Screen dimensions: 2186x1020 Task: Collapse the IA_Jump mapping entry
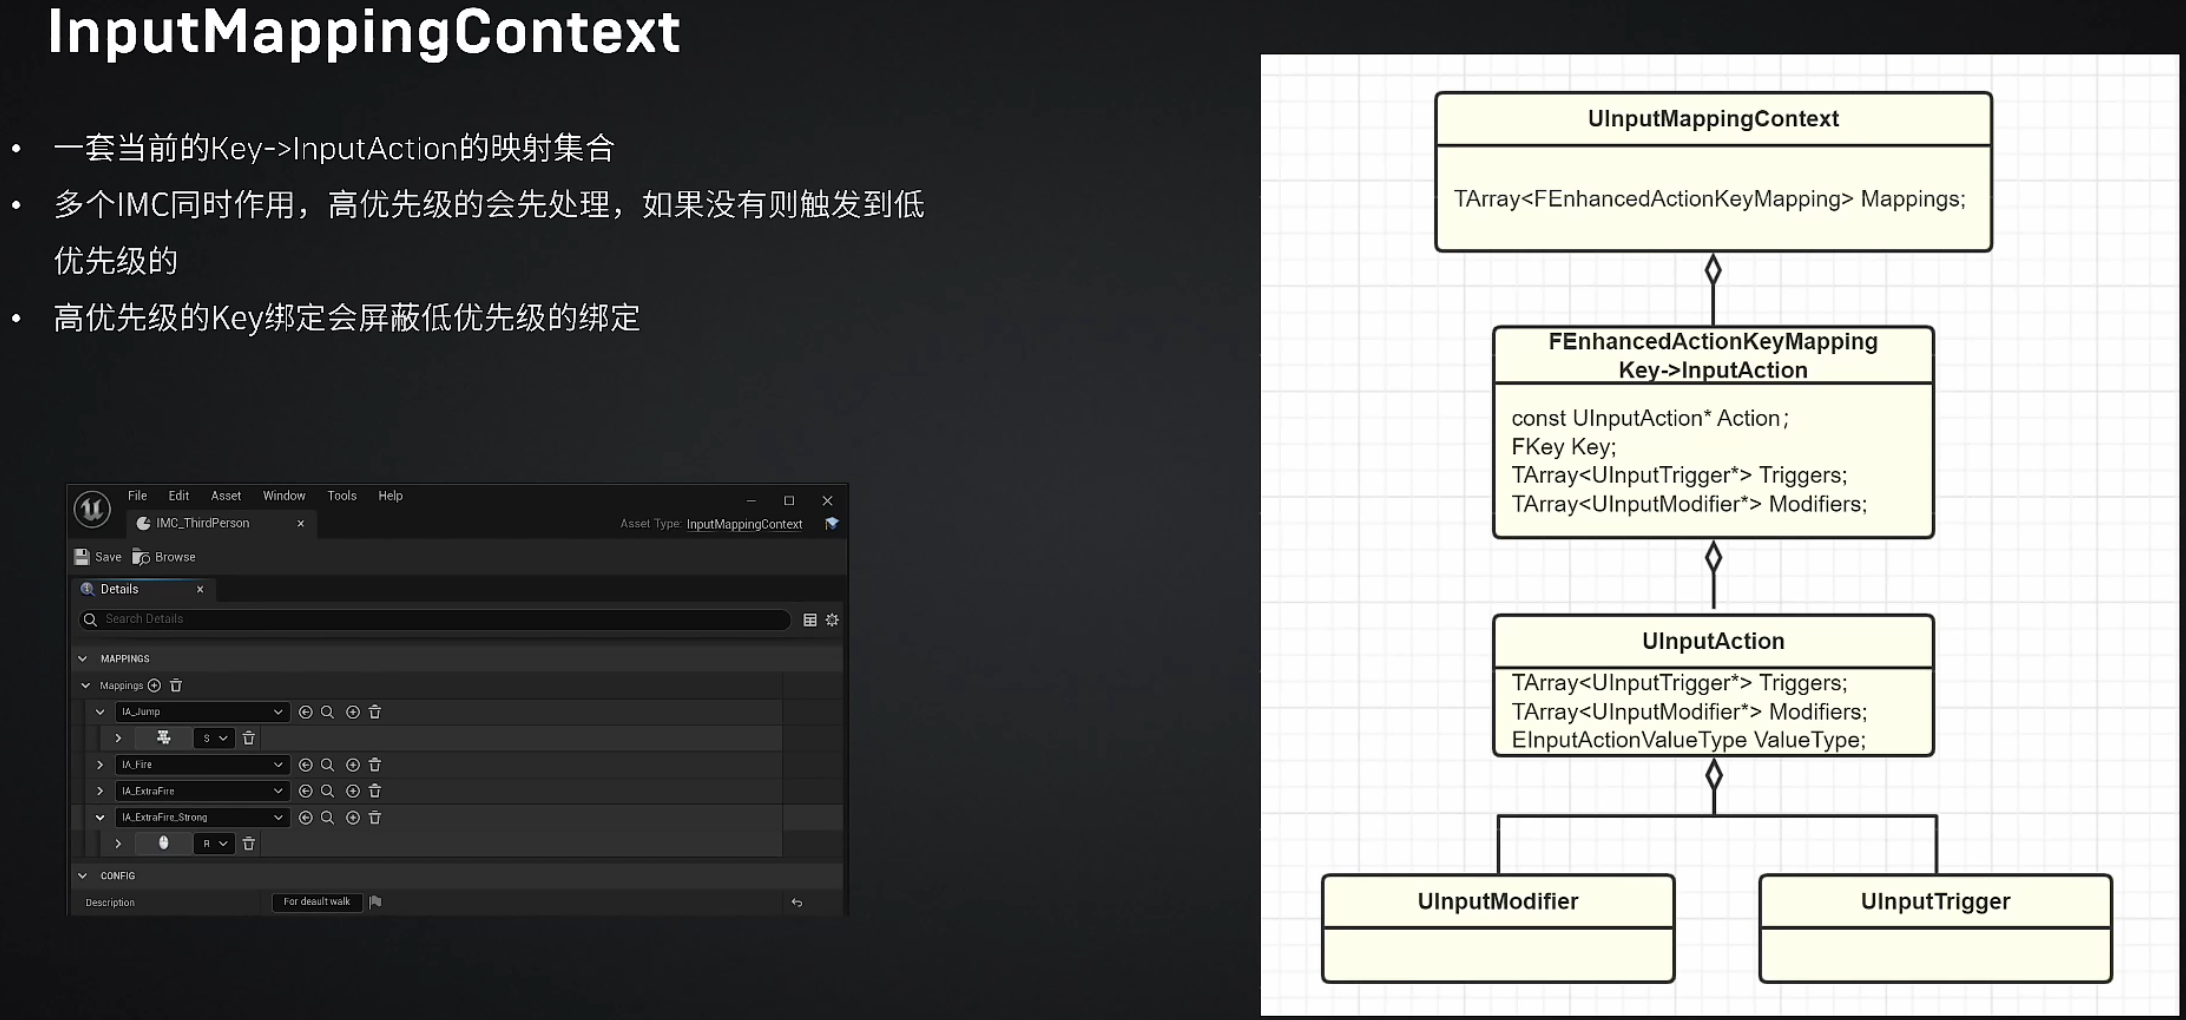(x=100, y=712)
